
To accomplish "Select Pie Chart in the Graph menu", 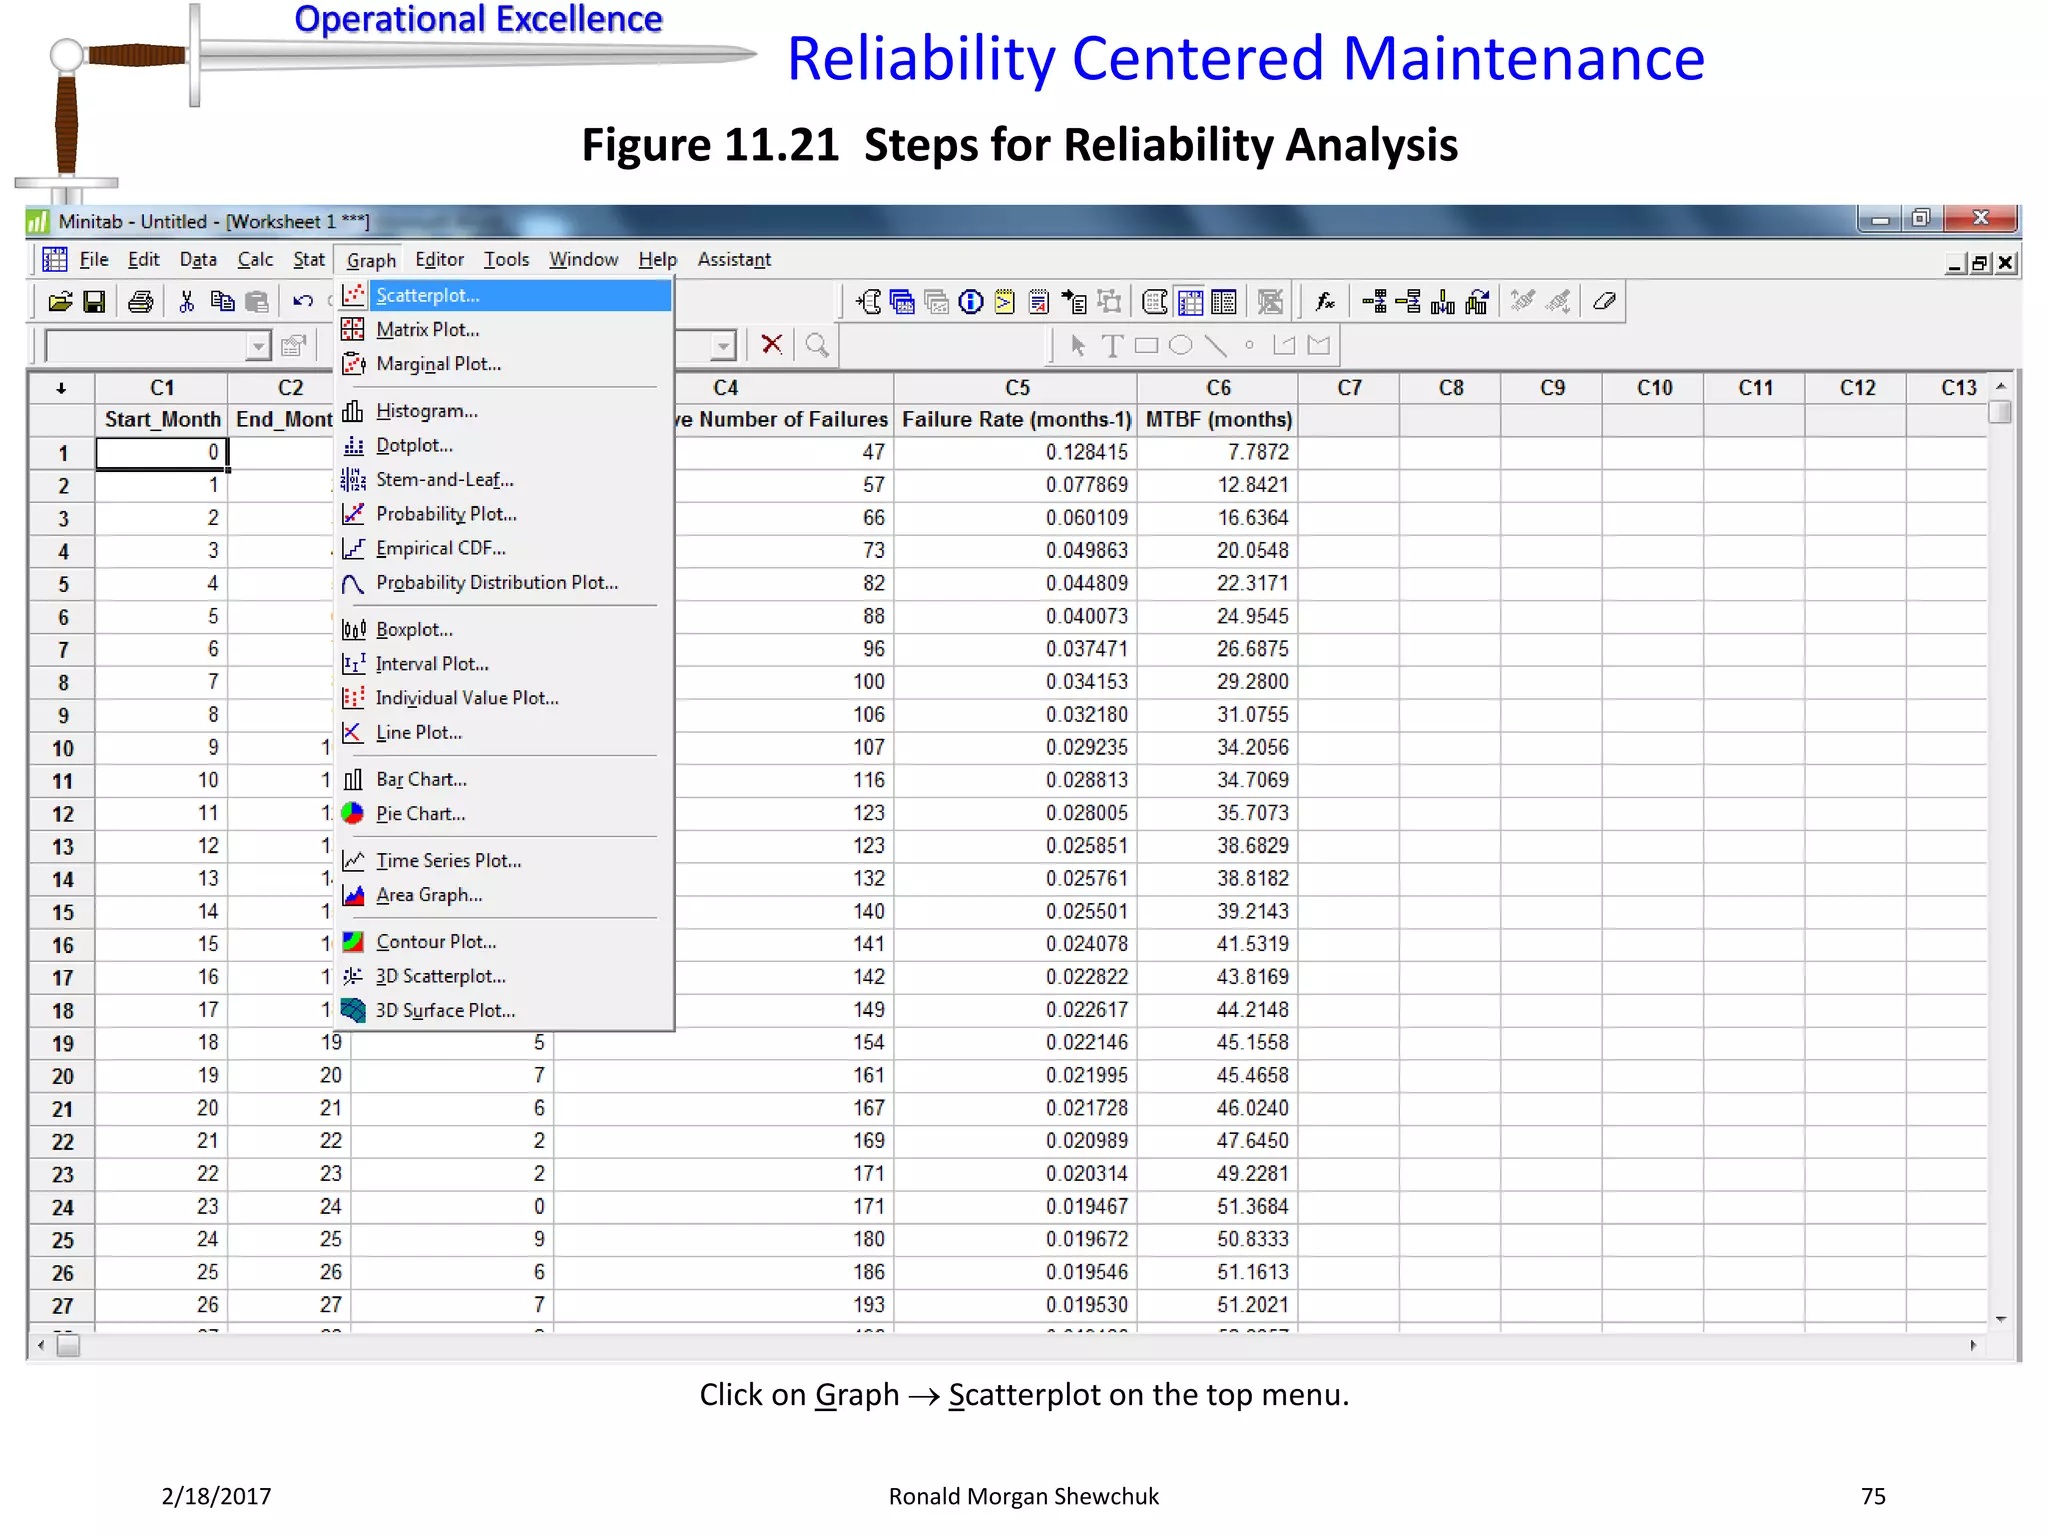I will coord(504,814).
